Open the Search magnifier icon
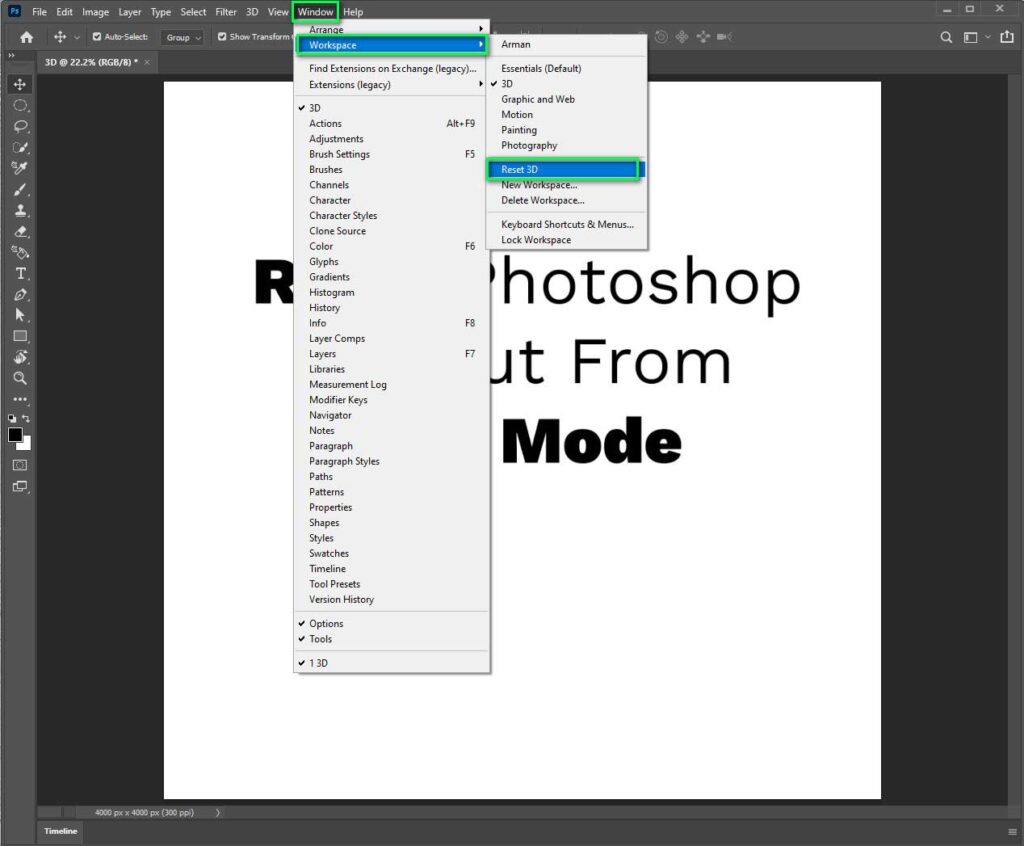Viewport: 1024px width, 846px height. pyautogui.click(x=946, y=37)
